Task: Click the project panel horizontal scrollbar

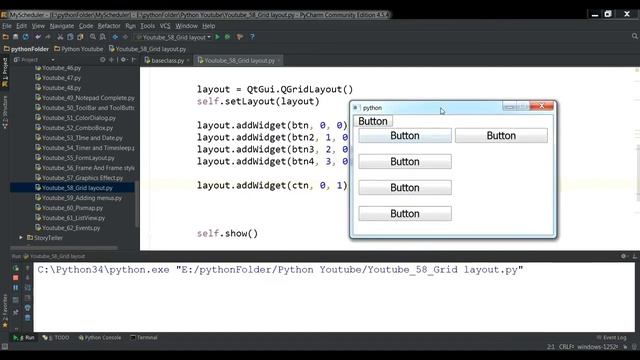Action: (x=64, y=247)
